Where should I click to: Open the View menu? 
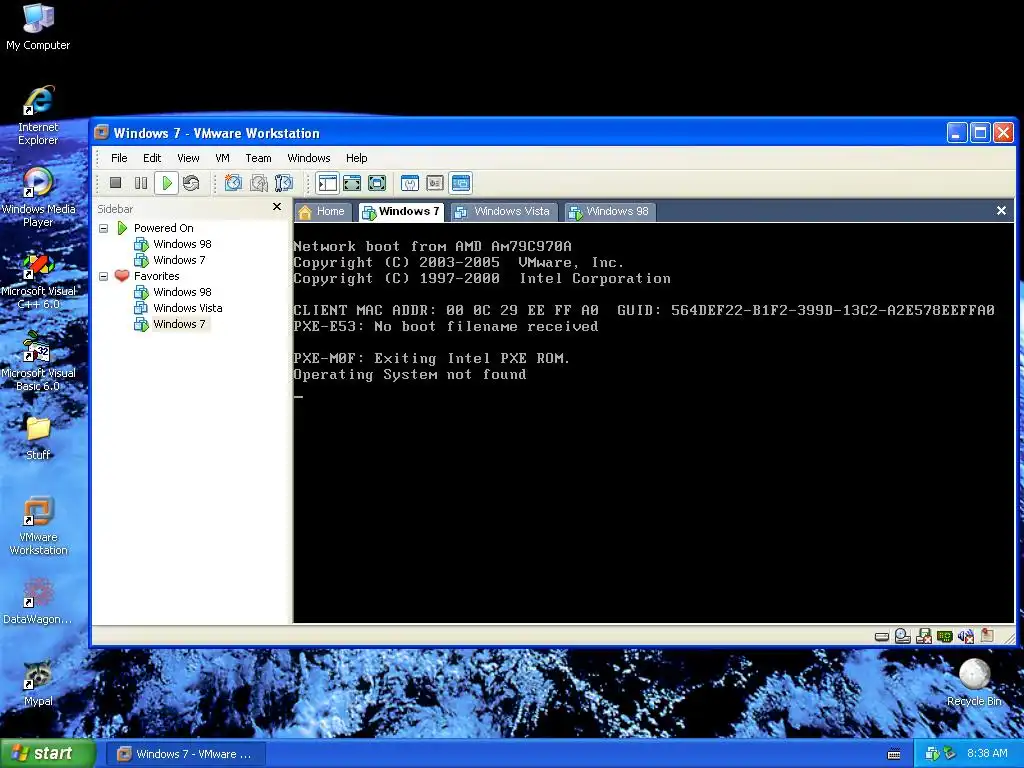coord(188,158)
